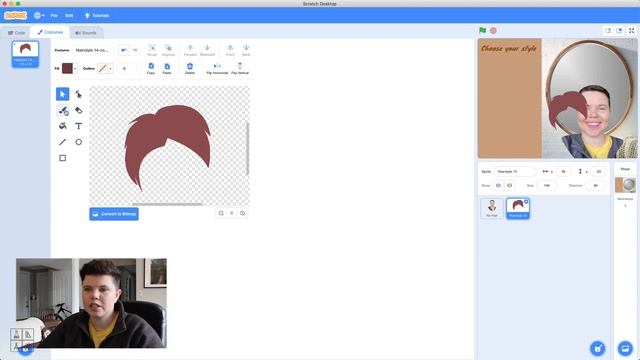Edit the outline width field
The width and height of the screenshot is (640, 360).
click(126, 69)
